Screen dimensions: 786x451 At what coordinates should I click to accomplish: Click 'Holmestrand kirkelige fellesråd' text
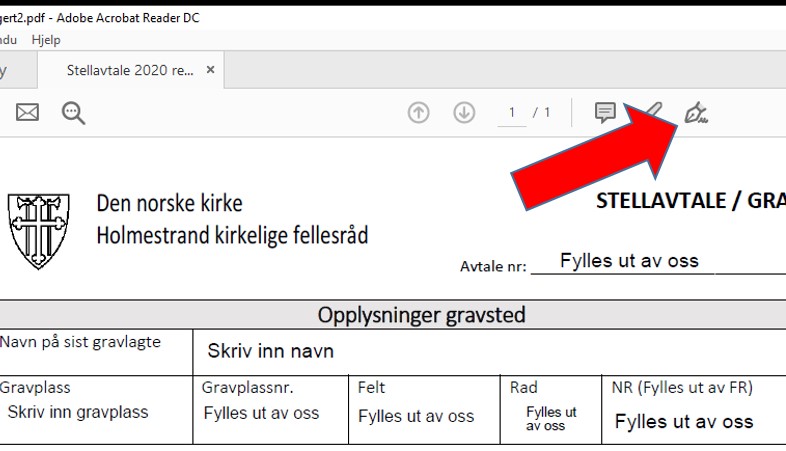coord(232,236)
